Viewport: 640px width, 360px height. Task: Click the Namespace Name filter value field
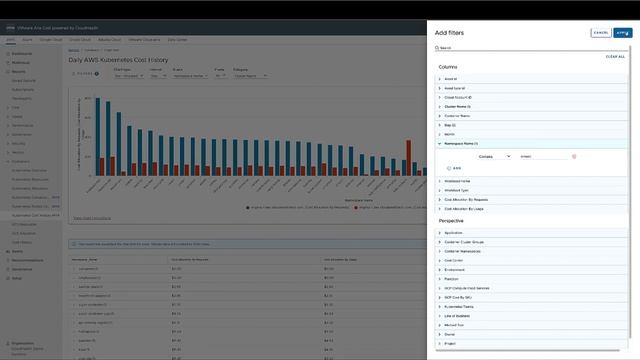(x=543, y=156)
